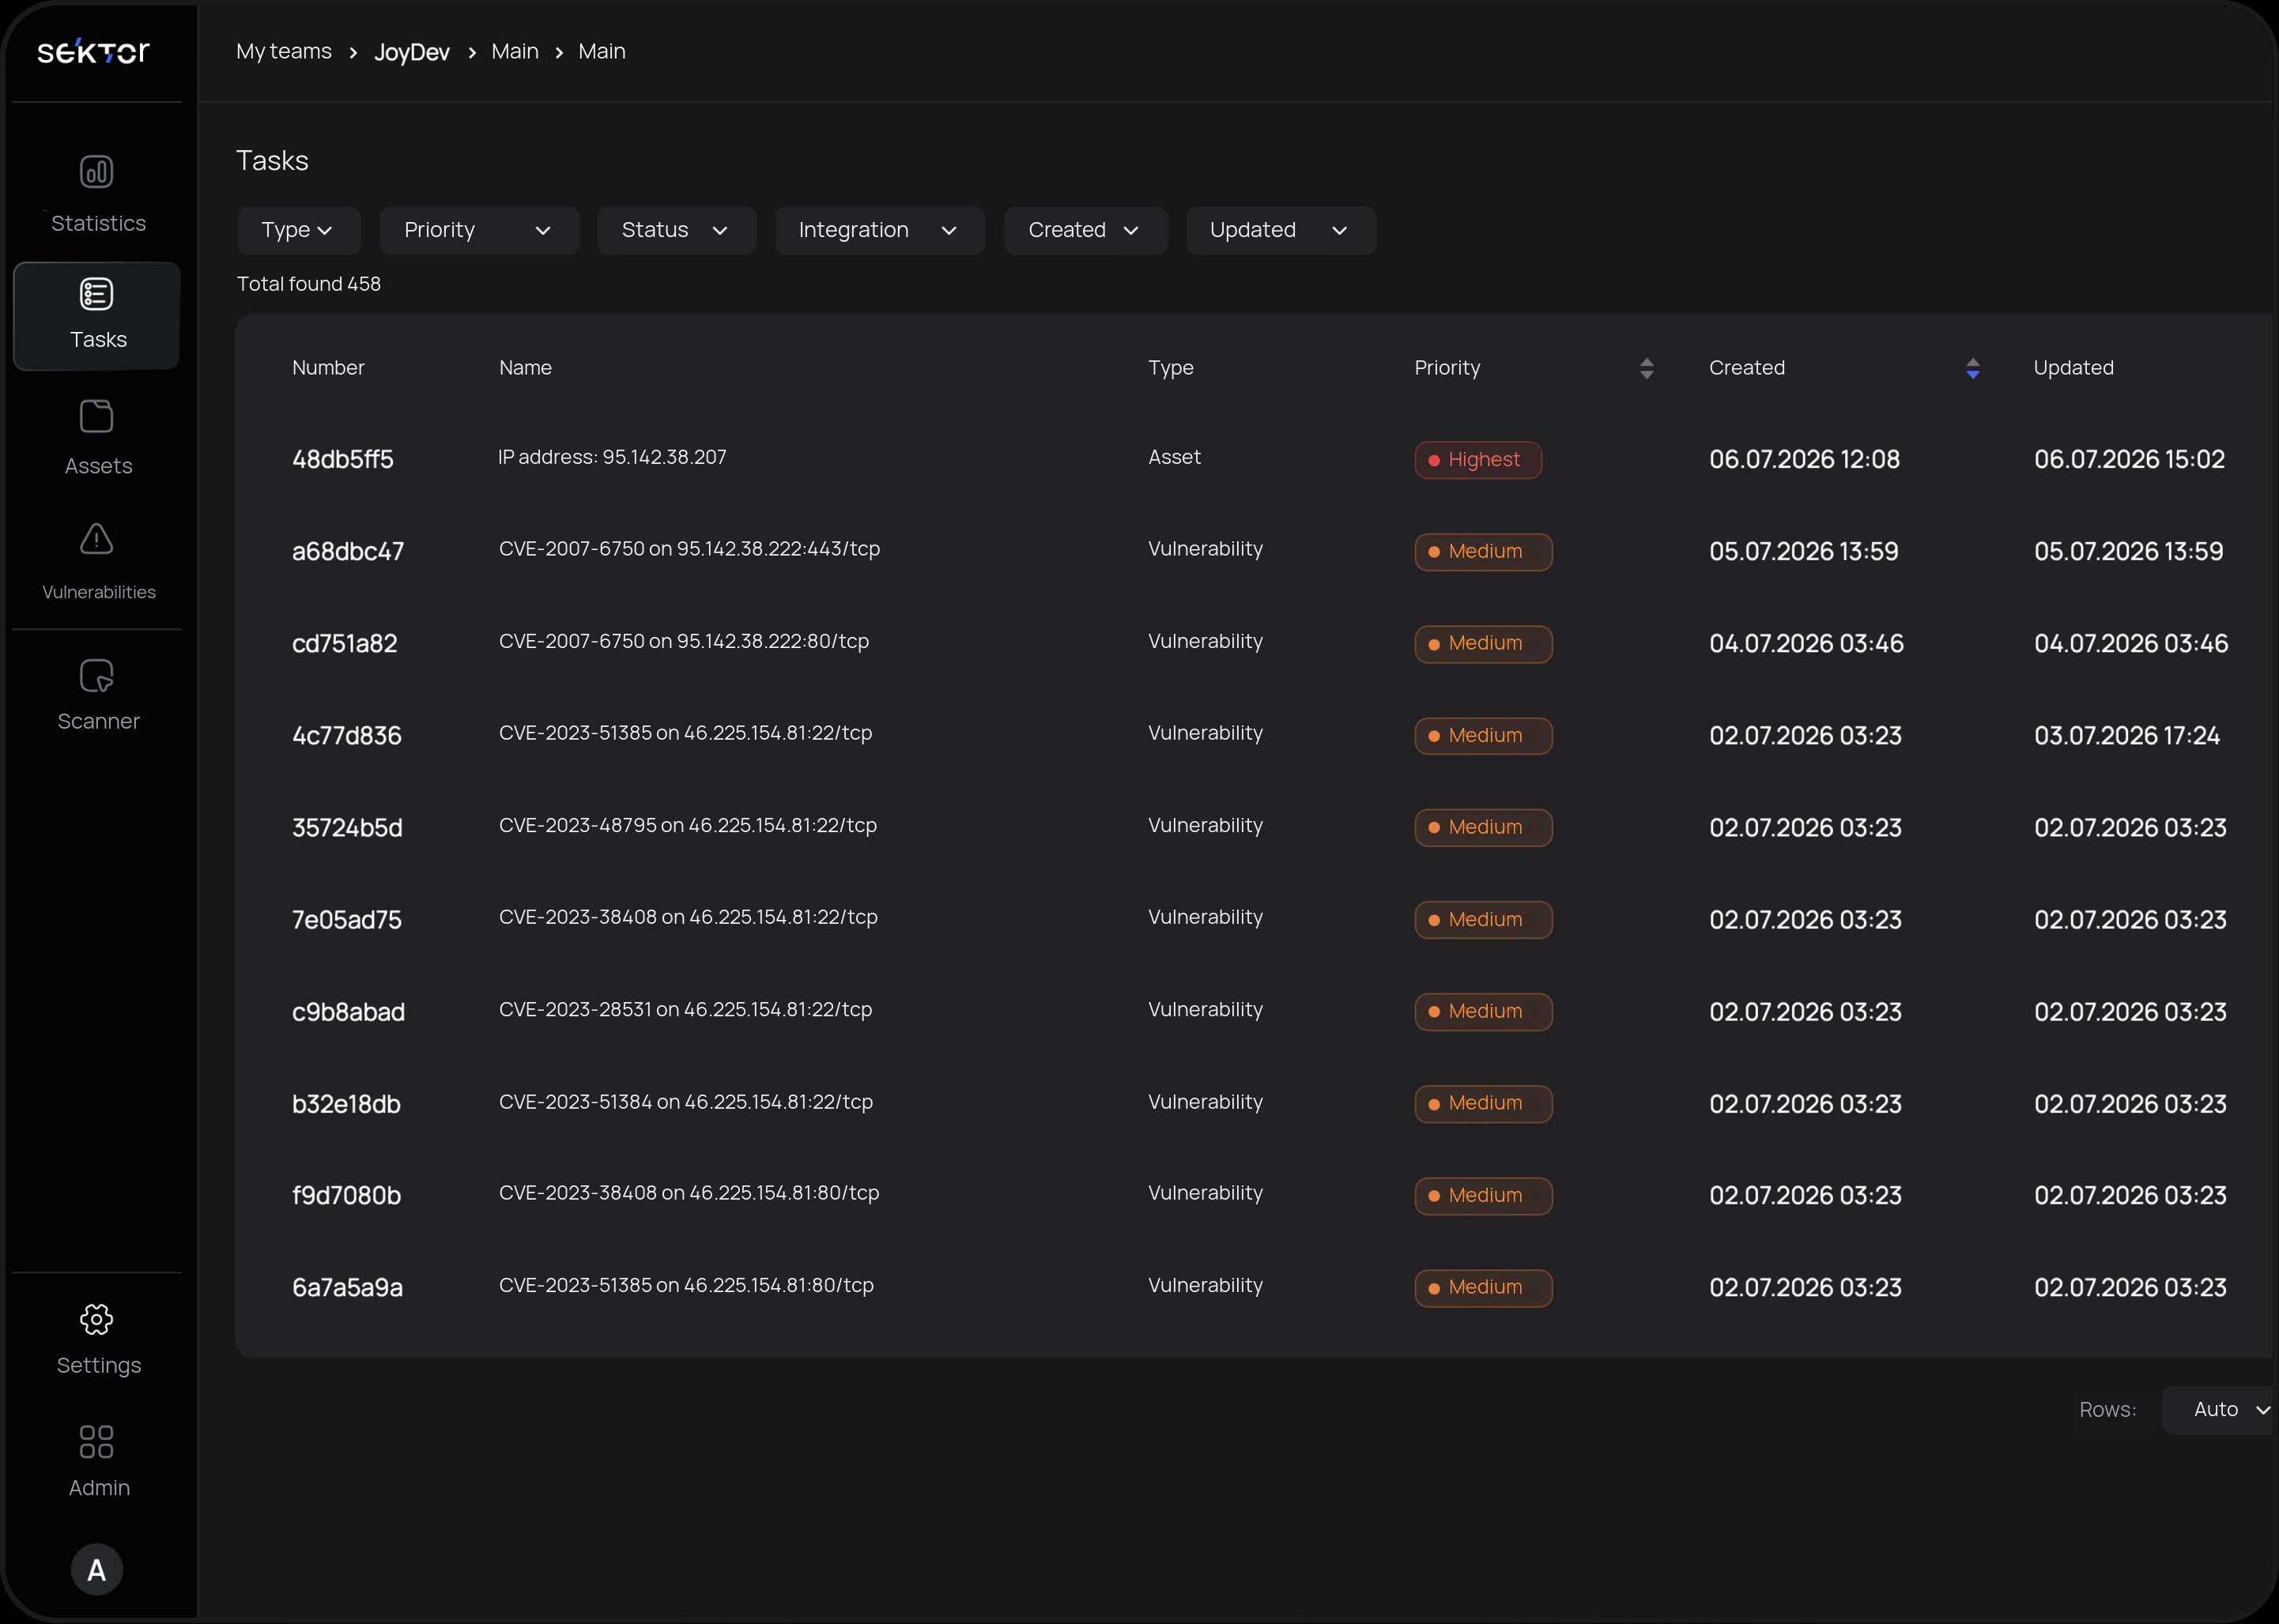Screen dimensions: 2279x1624
Task: Click updated date 03.07.2026 17:24
Action: point(2126,735)
